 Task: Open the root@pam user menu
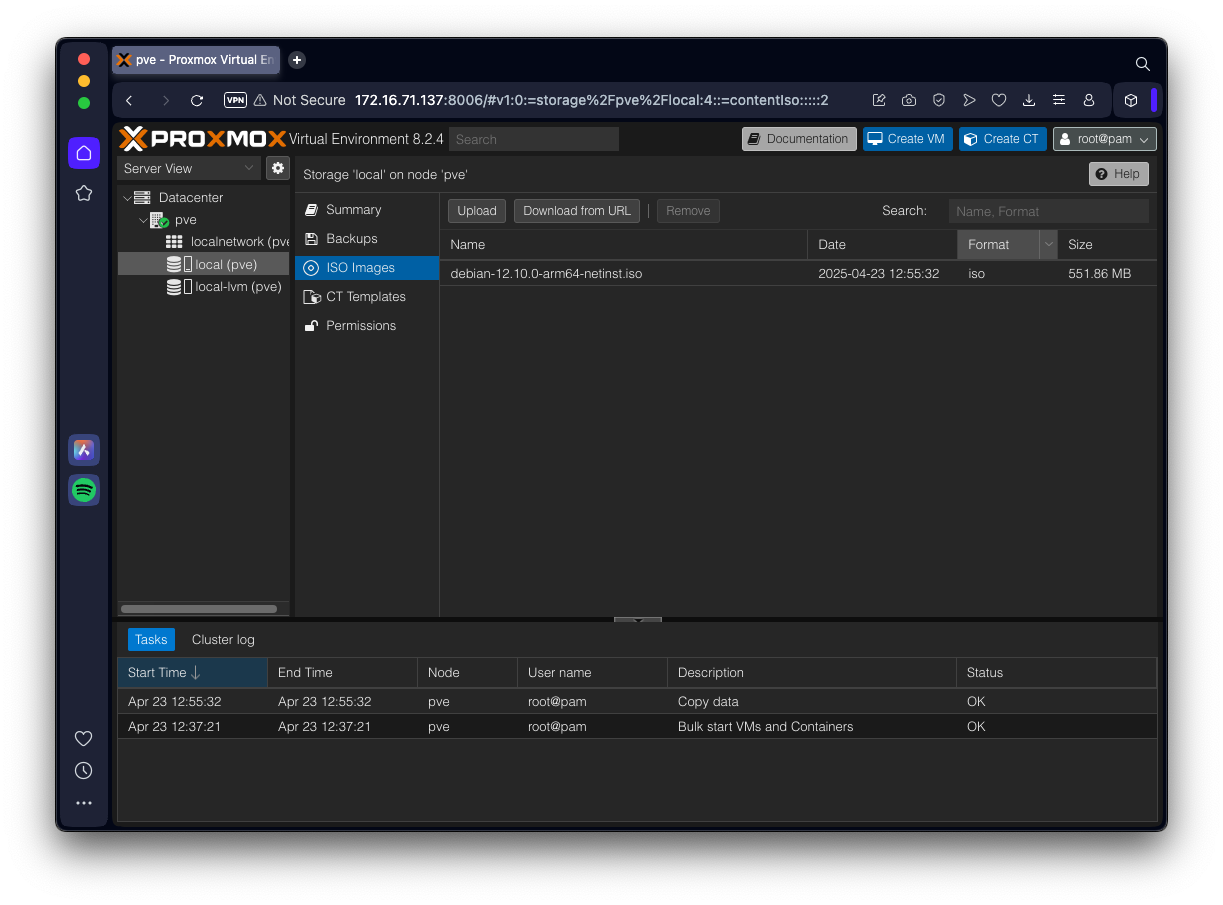[x=1104, y=139]
